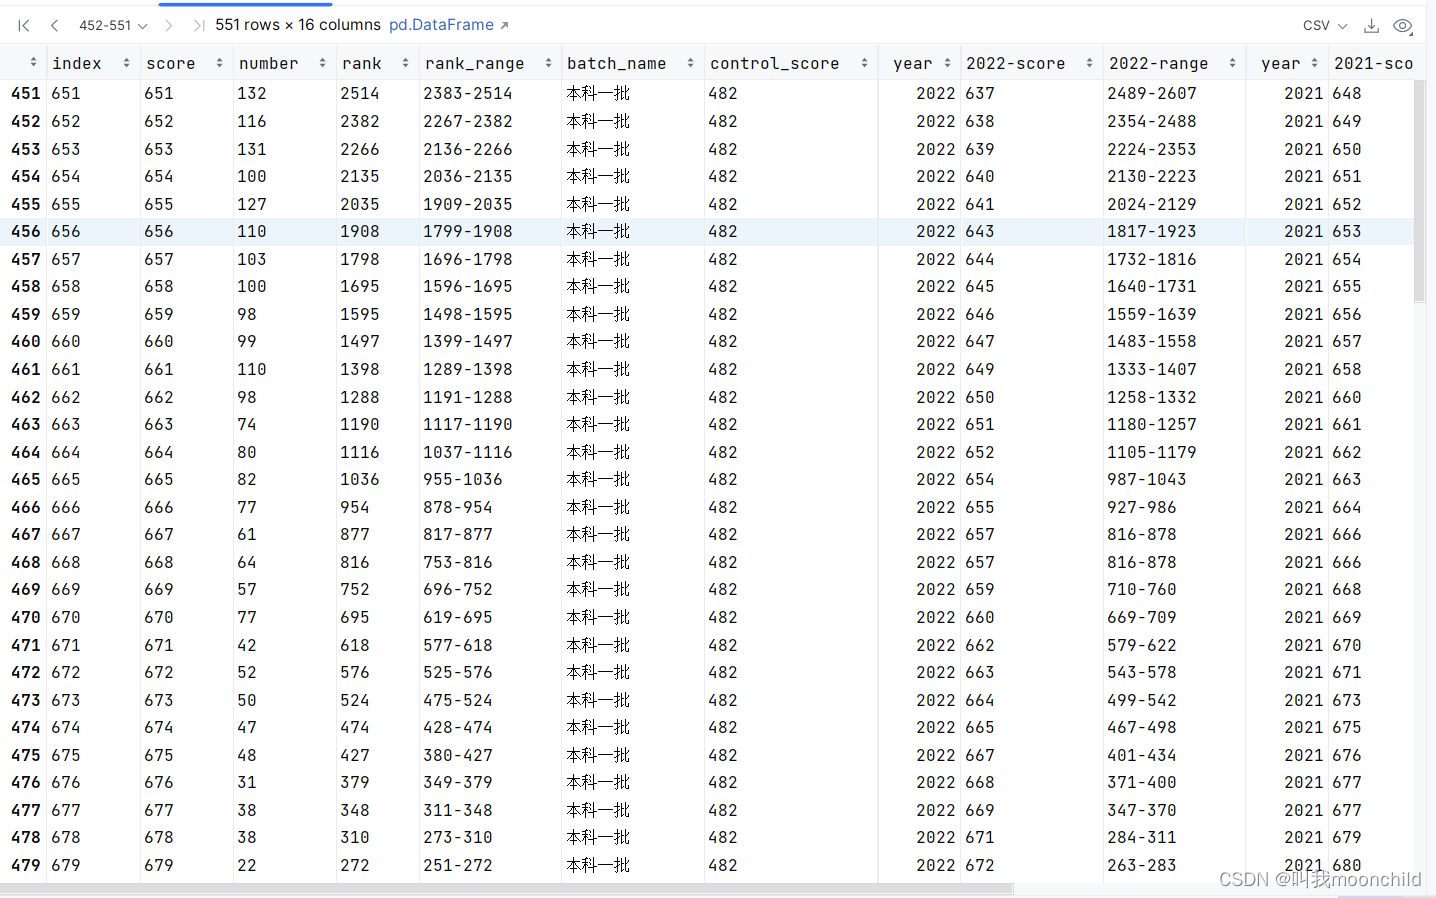
Task: Click sort arrows on control_score column
Action: 865,63
